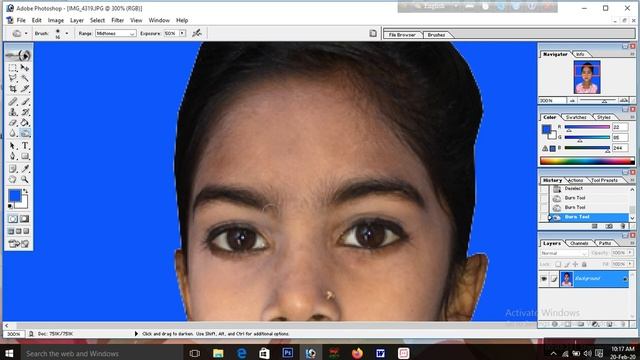
Task: Select the Zoom tool
Action: [25, 179]
